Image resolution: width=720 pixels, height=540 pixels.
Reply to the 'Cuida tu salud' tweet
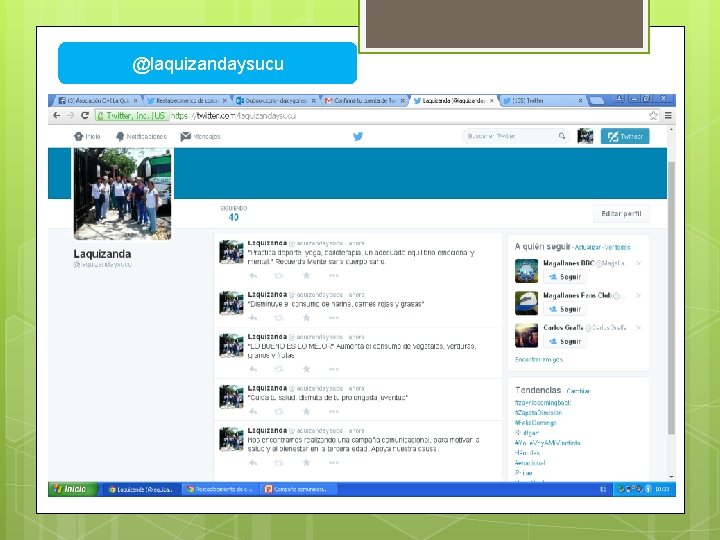tap(253, 411)
